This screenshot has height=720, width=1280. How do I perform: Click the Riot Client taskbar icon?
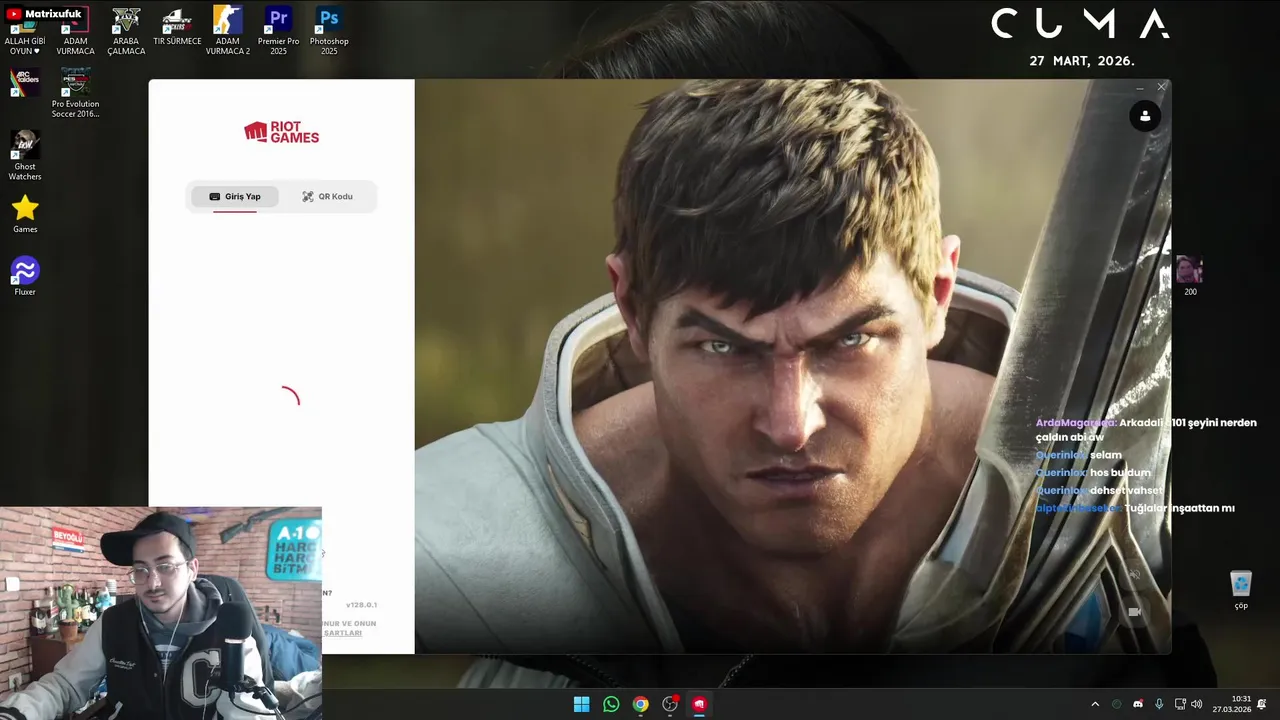click(x=699, y=704)
